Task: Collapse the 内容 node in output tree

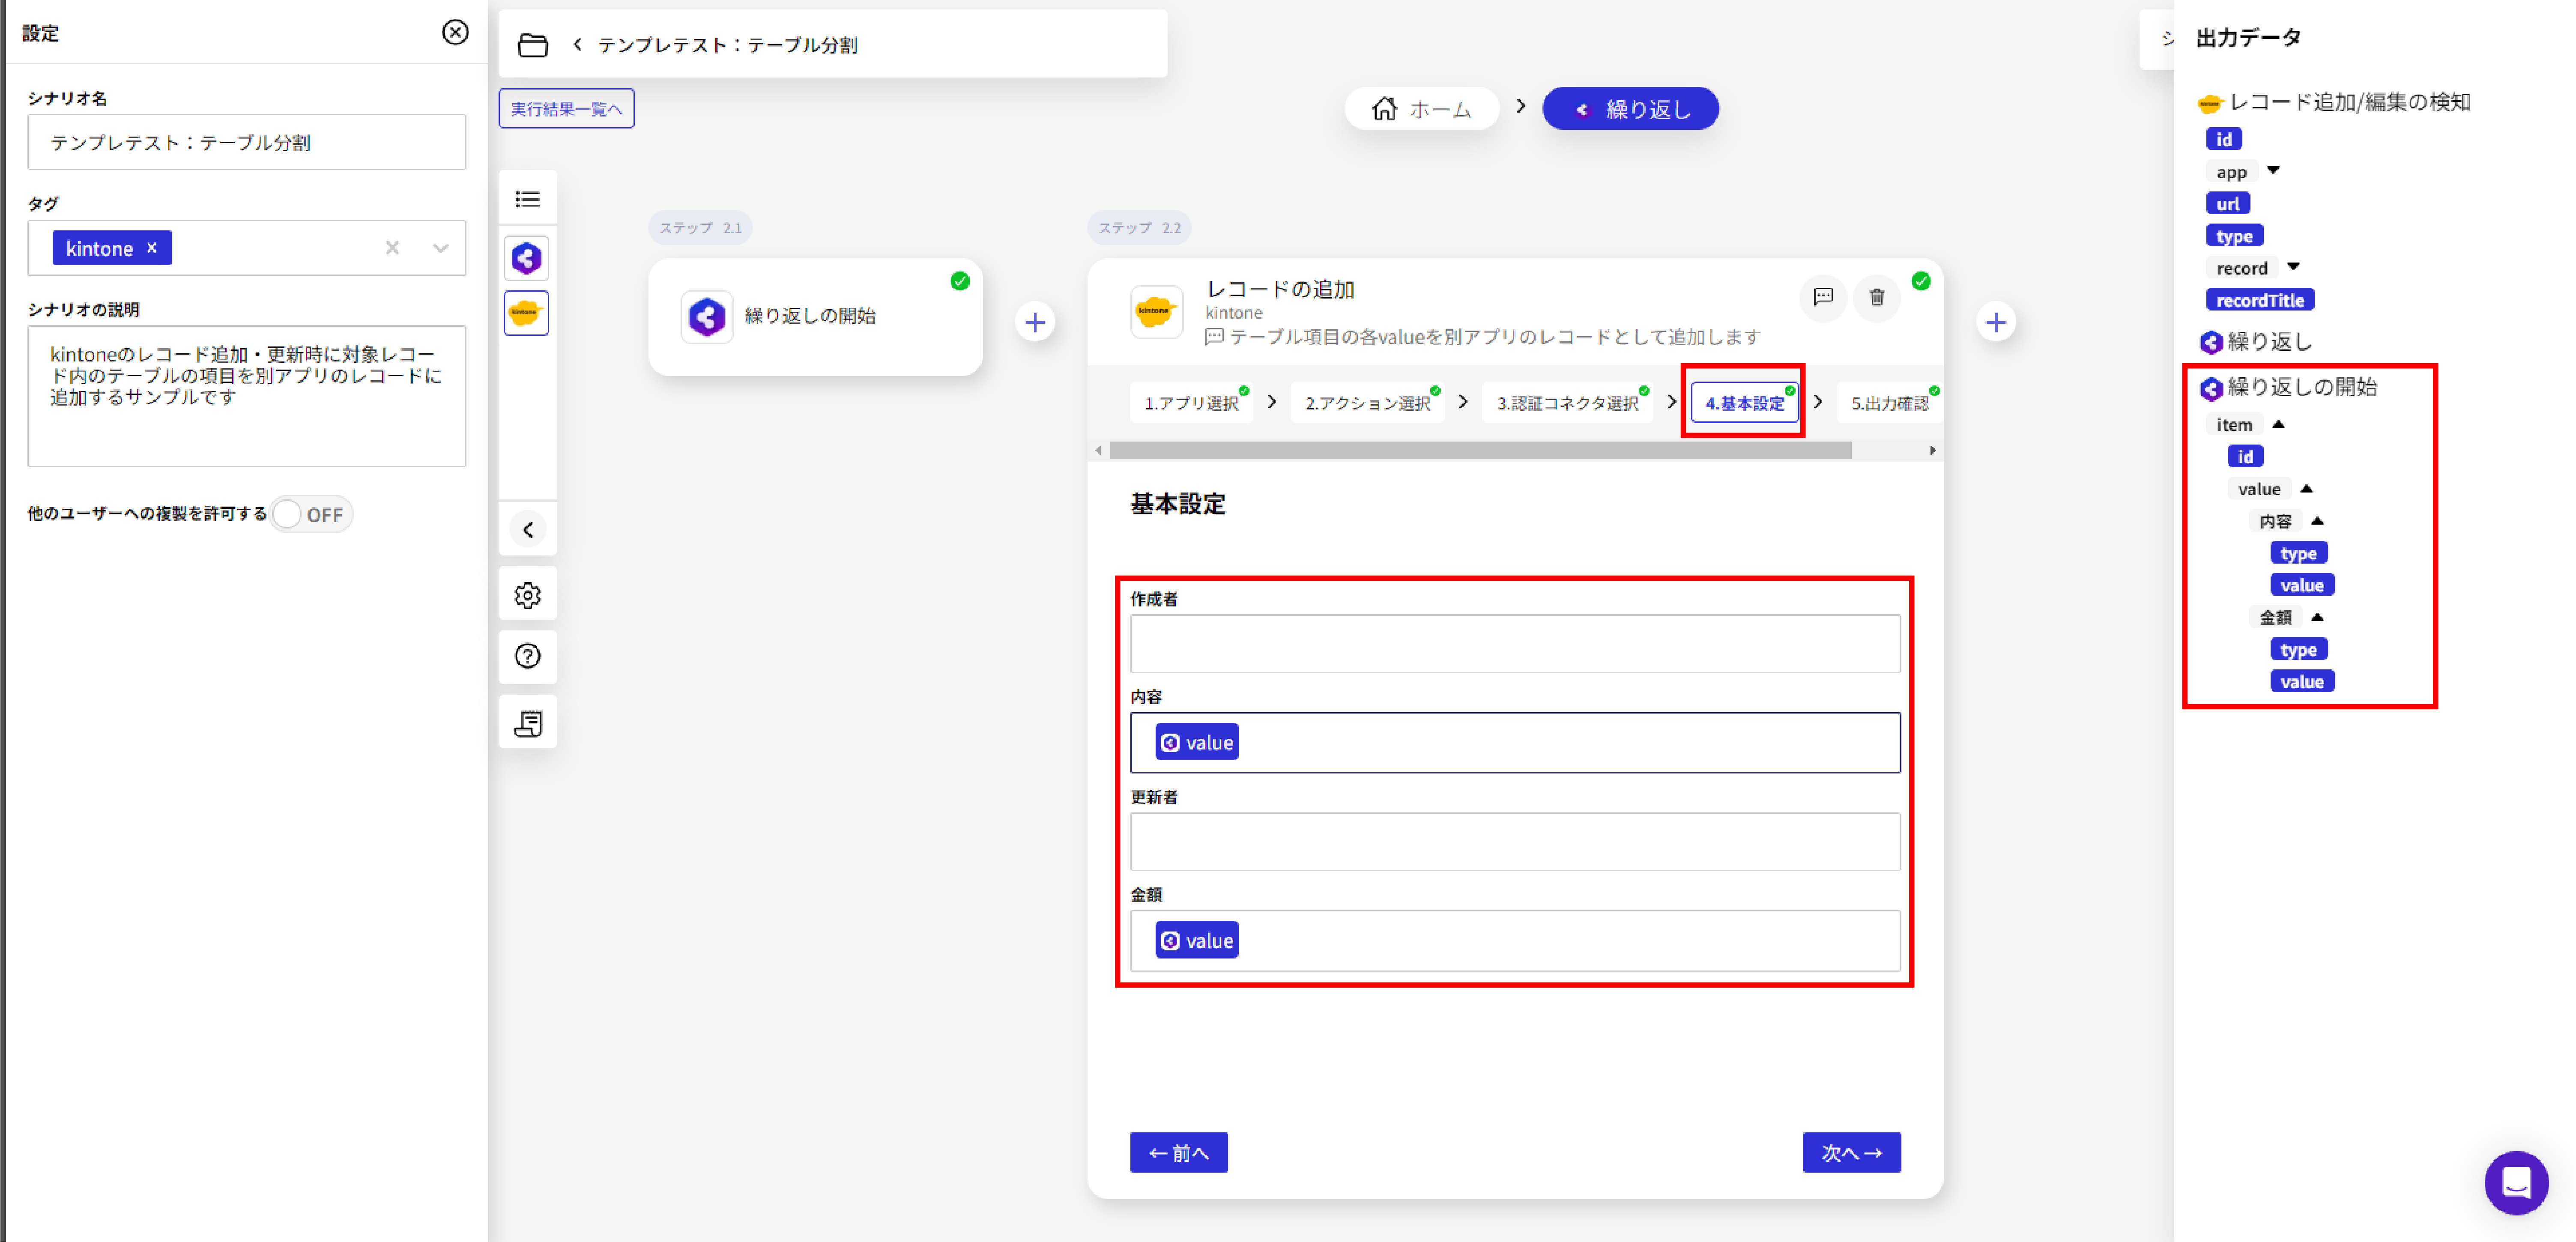Action: coord(2317,521)
